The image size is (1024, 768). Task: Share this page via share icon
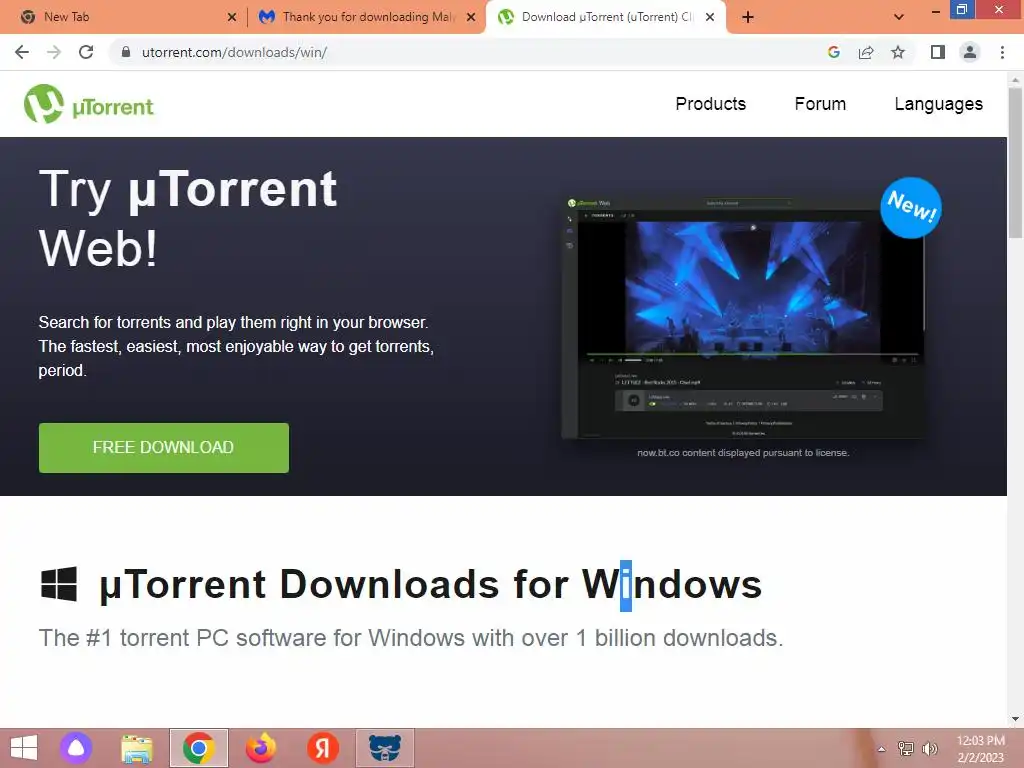[866, 52]
